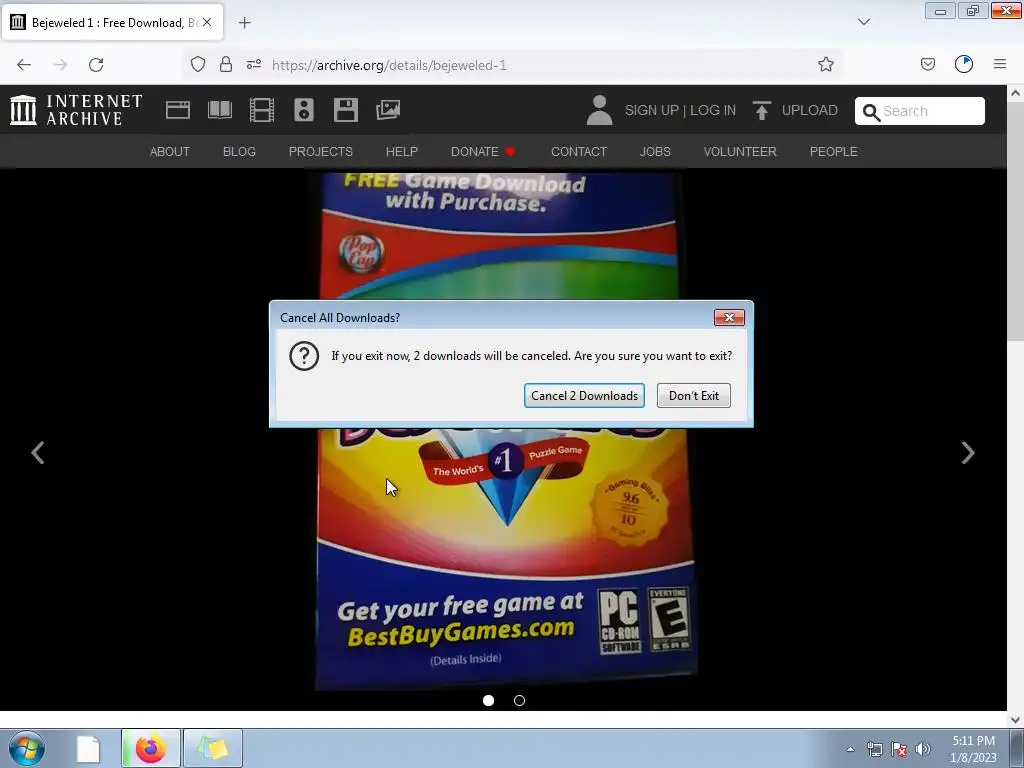Open the PROJECTS menu item
Image resolution: width=1024 pixels, height=768 pixels.
pyautogui.click(x=321, y=152)
